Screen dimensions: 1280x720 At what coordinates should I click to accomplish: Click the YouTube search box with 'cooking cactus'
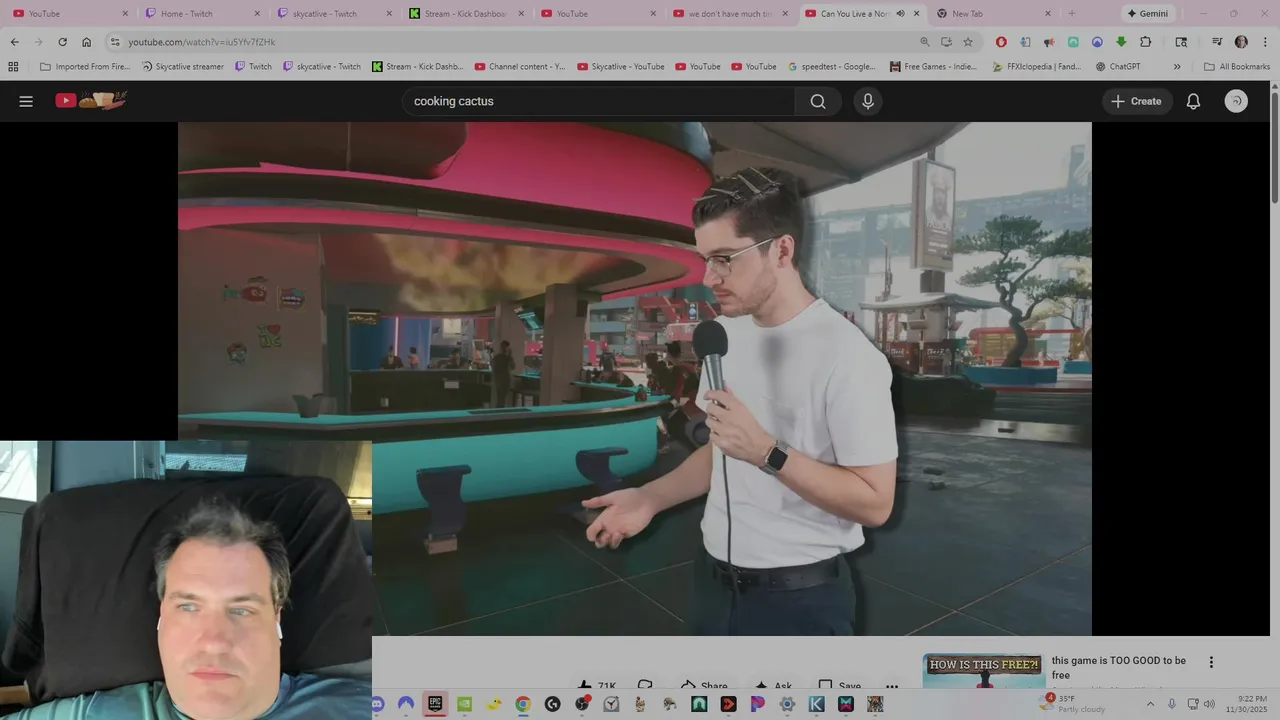click(600, 101)
